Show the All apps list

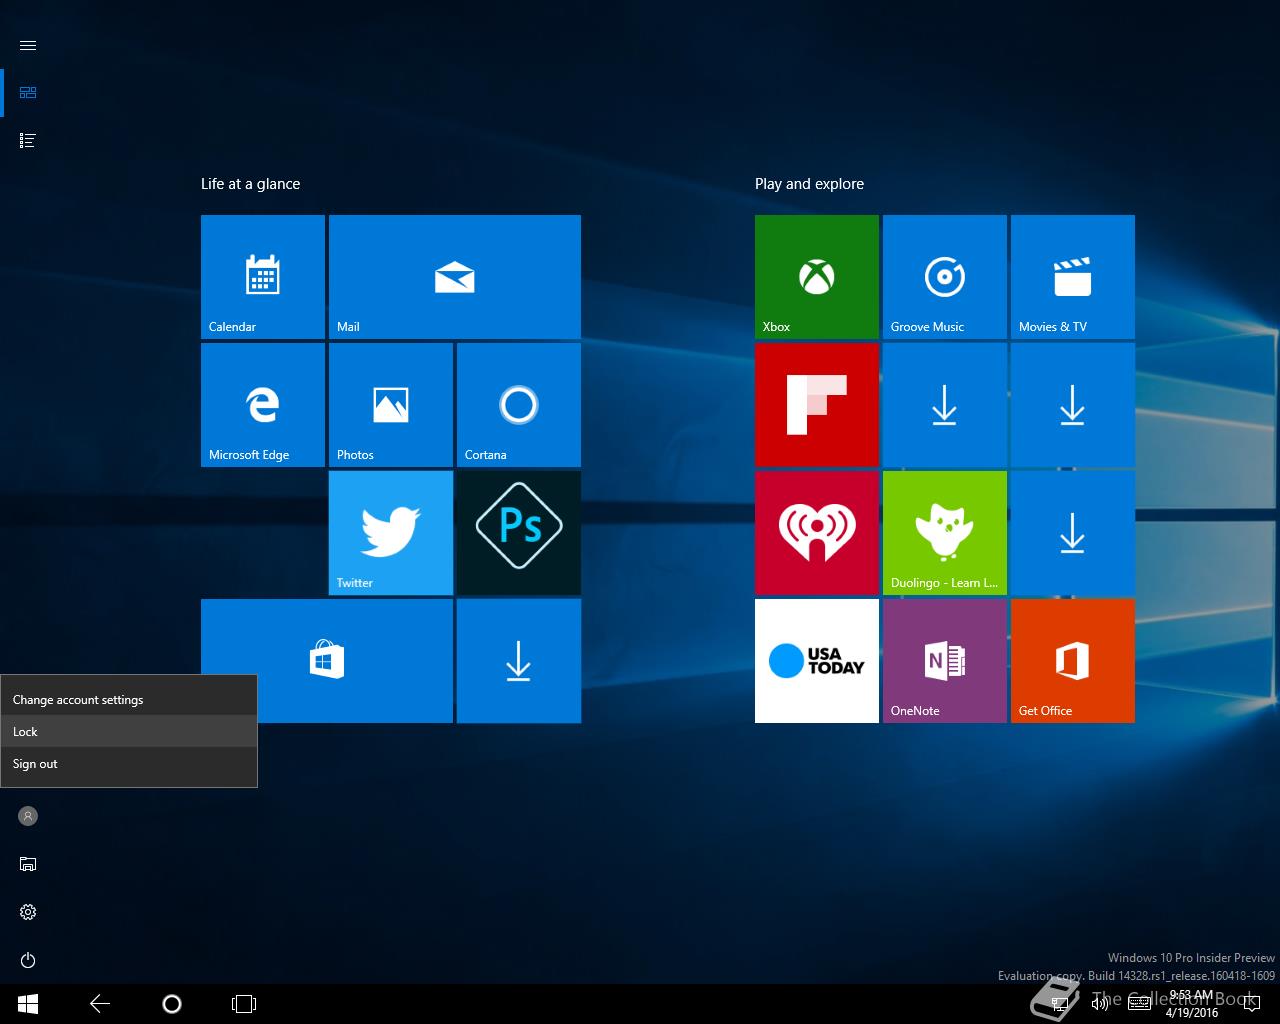click(28, 141)
